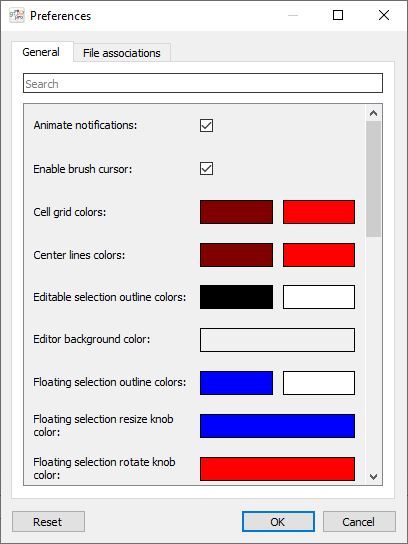Screen dimensions: 408x544
Task: Toggle Enable brush cursor checkbox
Action: [x=206, y=169]
